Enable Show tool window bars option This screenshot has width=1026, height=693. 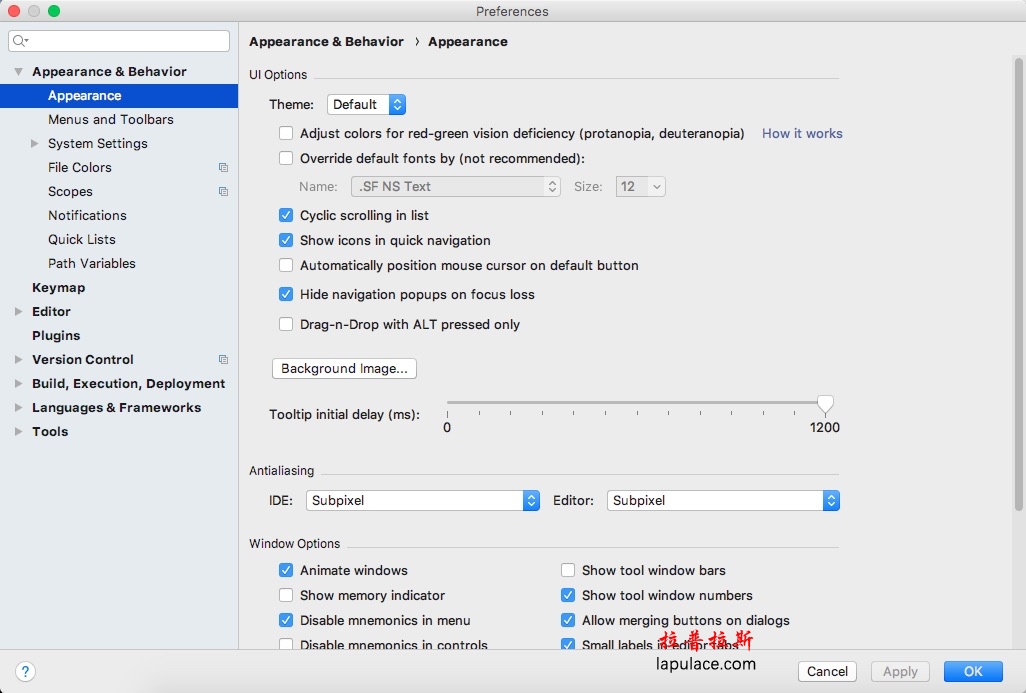[x=568, y=570]
